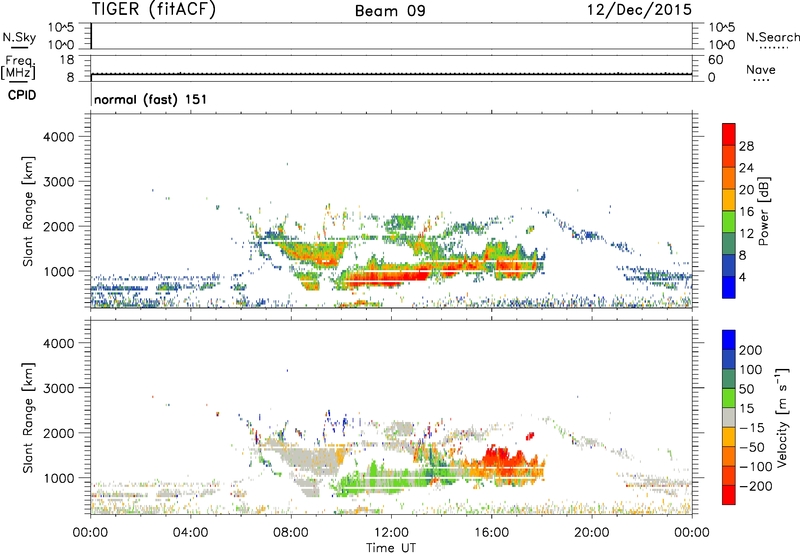Select Velocity colorbar segment between 100 and 200
The image size is (800, 554).
tap(729, 359)
